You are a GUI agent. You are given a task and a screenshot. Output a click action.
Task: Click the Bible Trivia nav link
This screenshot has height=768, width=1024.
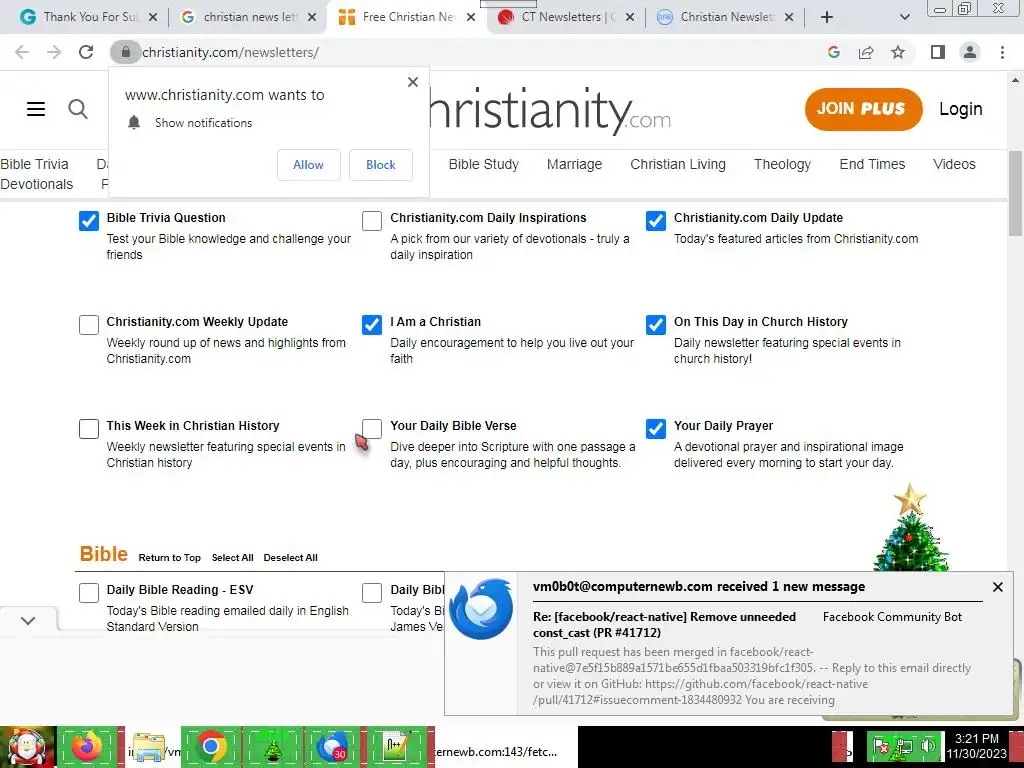coord(34,164)
